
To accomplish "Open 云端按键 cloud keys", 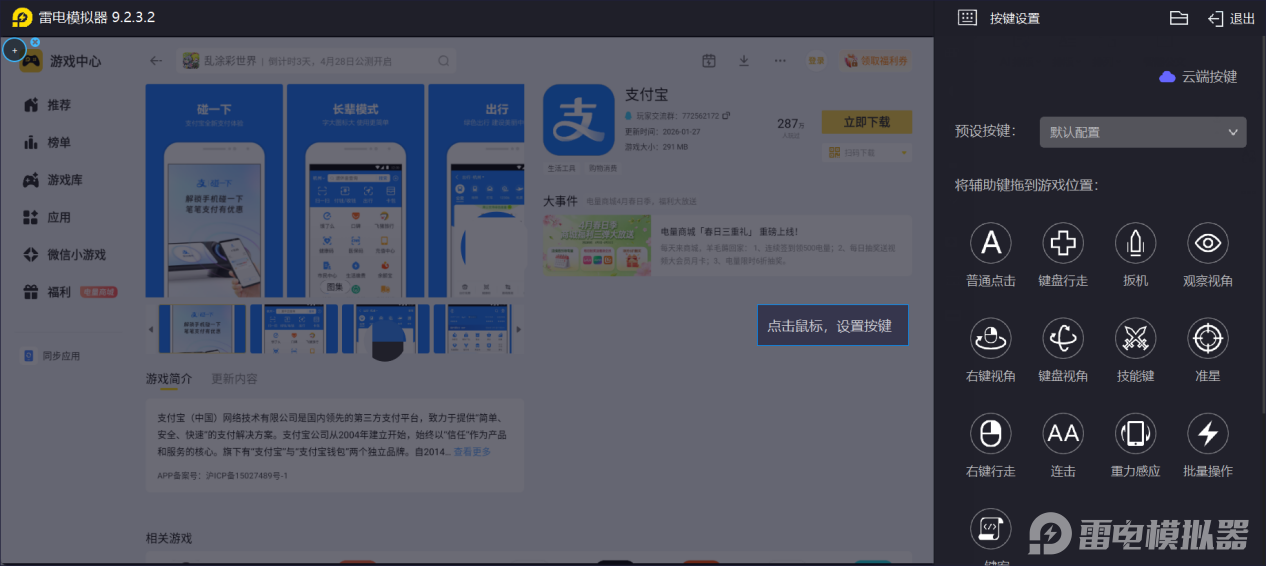I will (x=1198, y=76).
